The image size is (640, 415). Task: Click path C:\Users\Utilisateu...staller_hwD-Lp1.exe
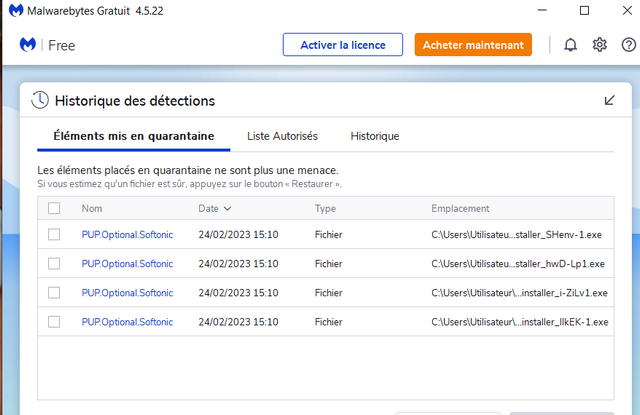pyautogui.click(x=518, y=264)
